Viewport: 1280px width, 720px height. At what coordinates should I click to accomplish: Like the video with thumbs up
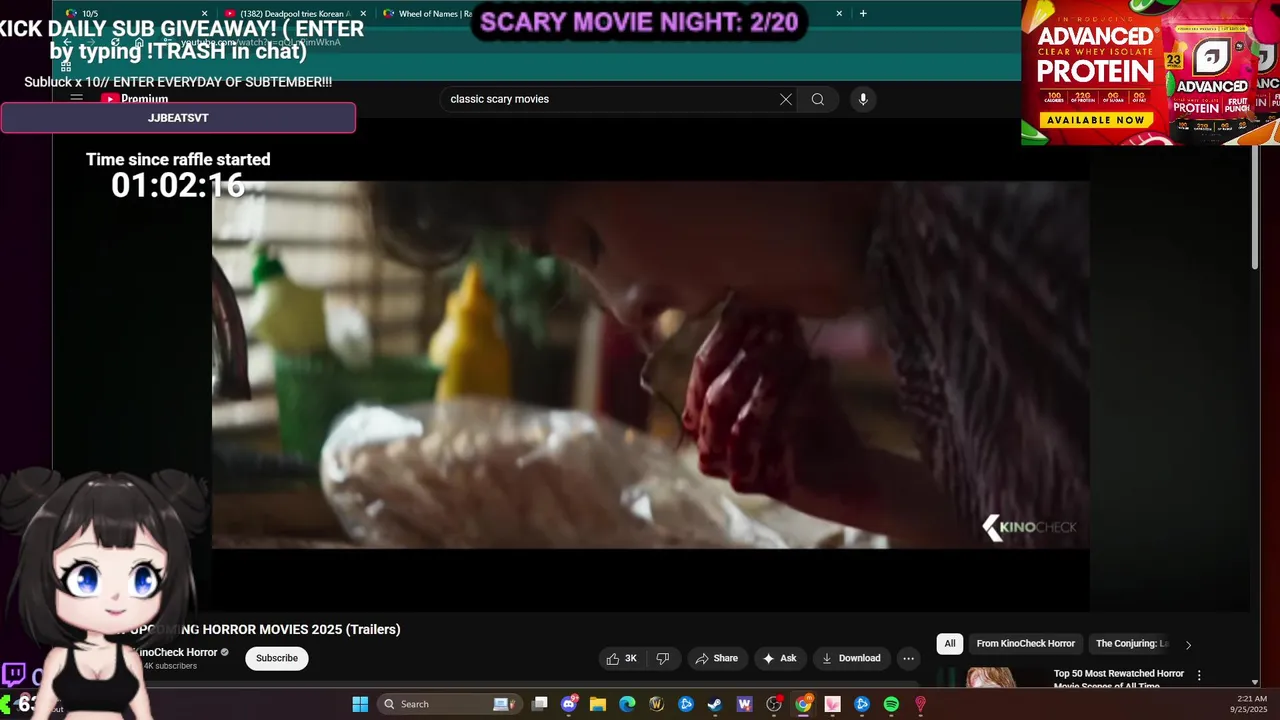tap(621, 658)
